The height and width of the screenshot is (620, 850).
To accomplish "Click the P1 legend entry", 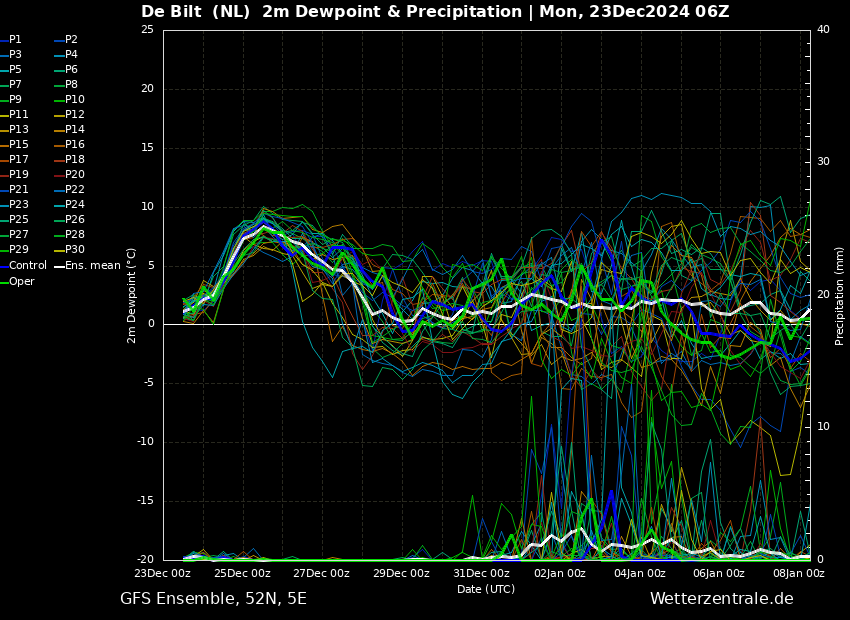I will [11, 40].
